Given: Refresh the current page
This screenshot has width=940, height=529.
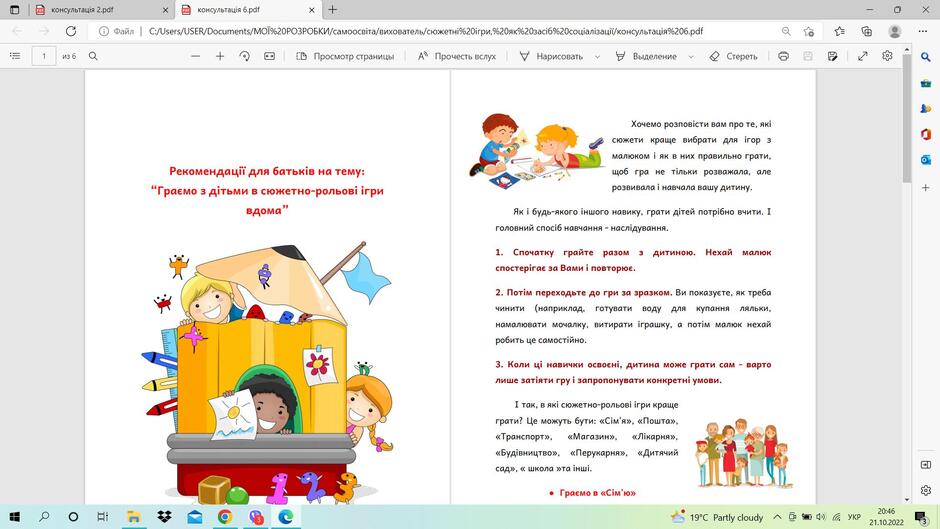Looking at the screenshot, I should click(71, 31).
